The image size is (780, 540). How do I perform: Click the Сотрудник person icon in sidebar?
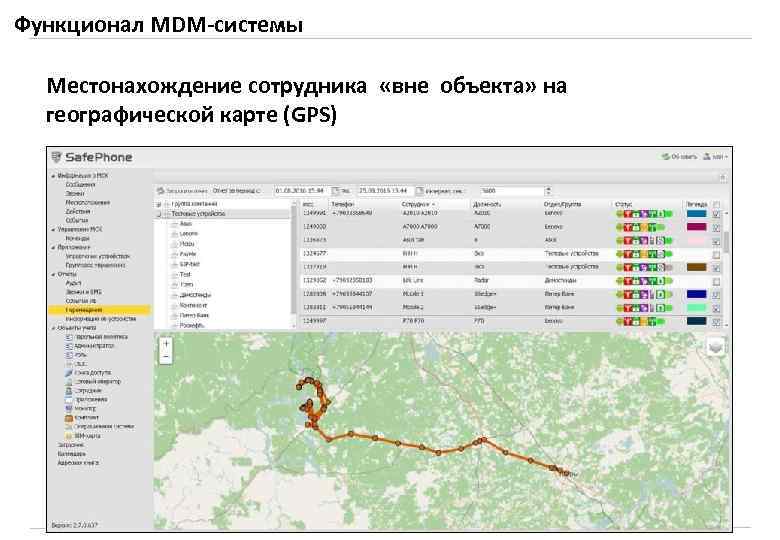tap(69, 390)
